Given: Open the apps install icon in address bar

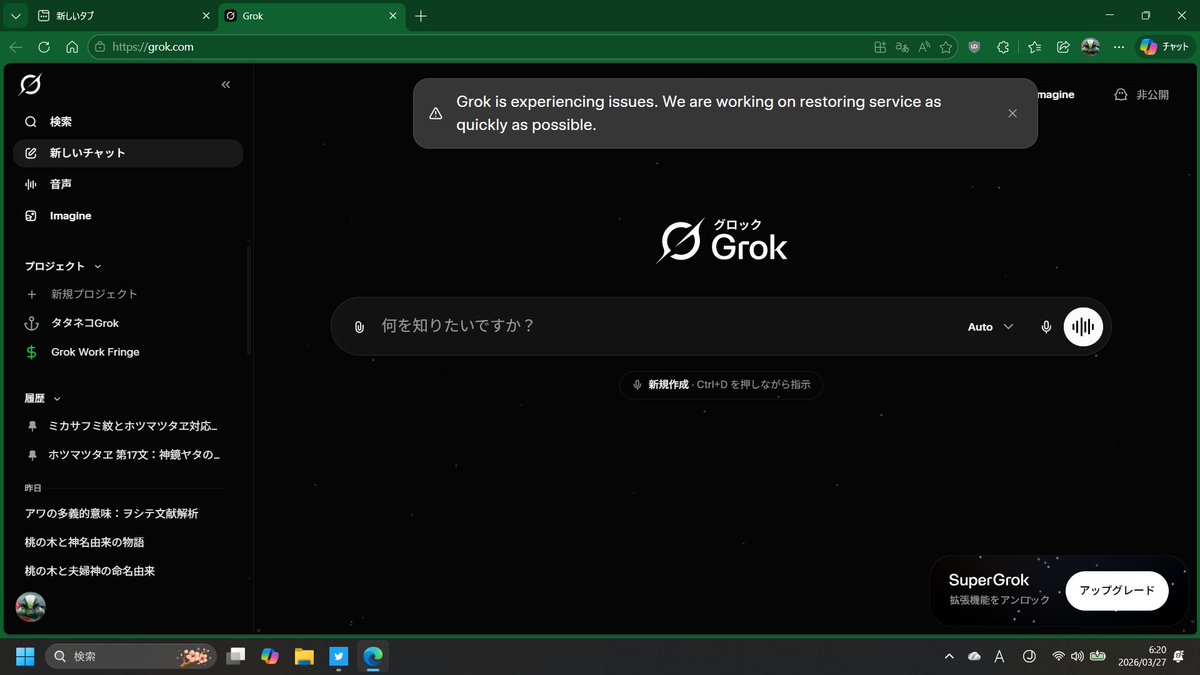Looking at the screenshot, I should [x=880, y=47].
